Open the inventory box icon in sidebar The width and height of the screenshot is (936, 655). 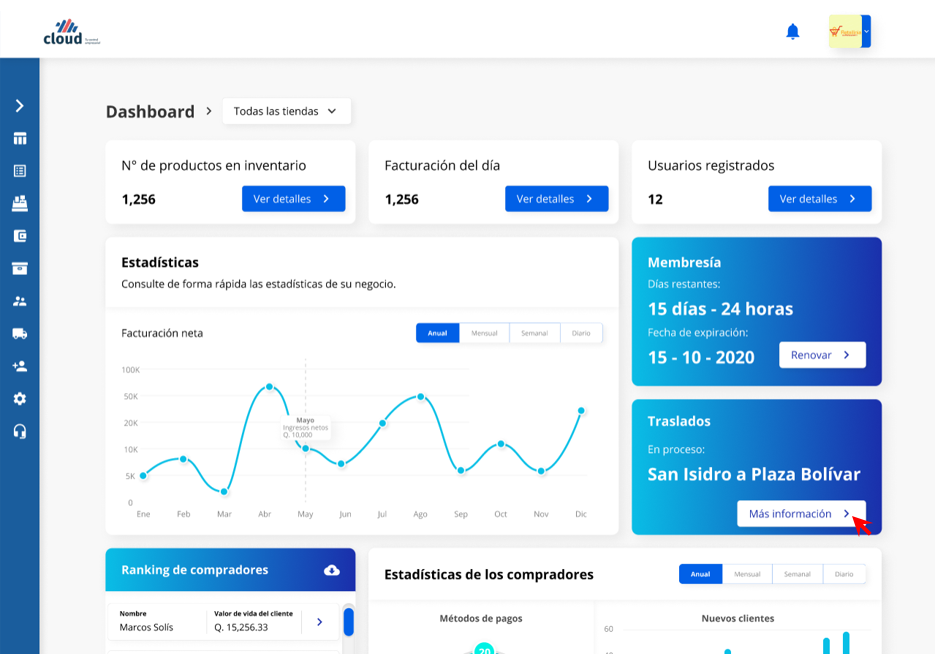(x=20, y=268)
